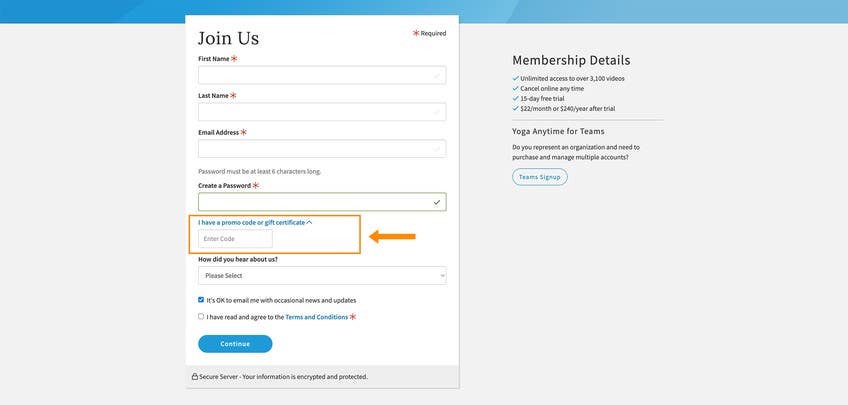Click checkmark icon beside Unlimited access

pos(515,78)
